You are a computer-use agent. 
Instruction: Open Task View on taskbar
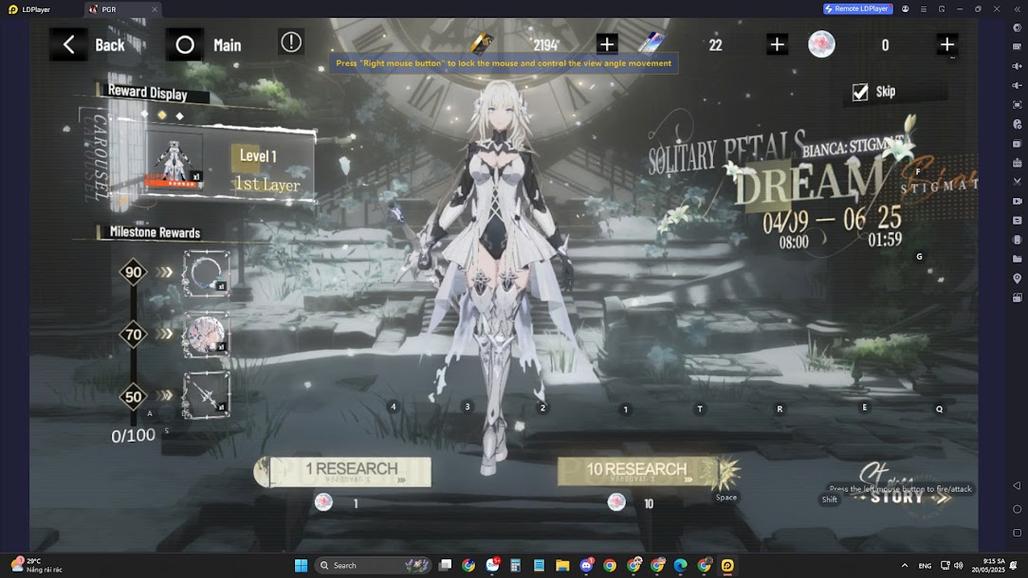tap(445, 565)
